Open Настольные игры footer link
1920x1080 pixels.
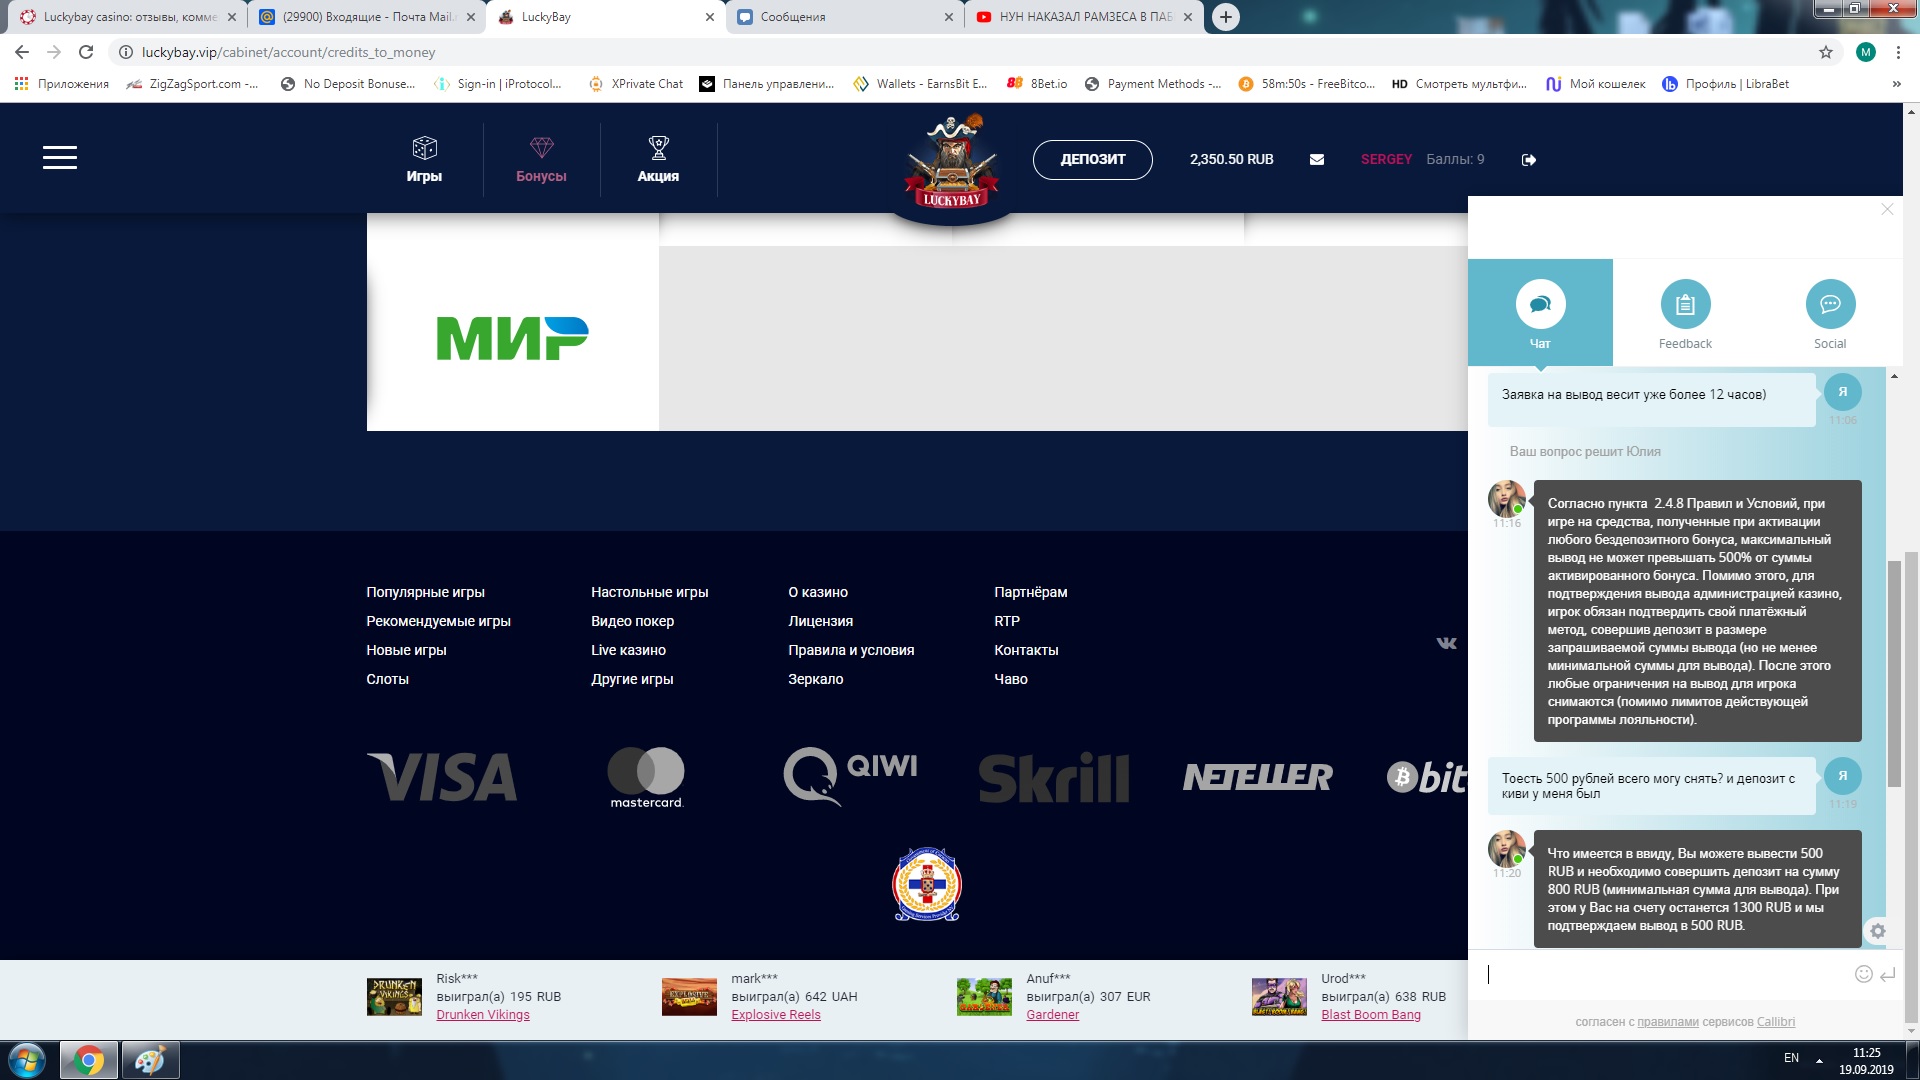[649, 592]
